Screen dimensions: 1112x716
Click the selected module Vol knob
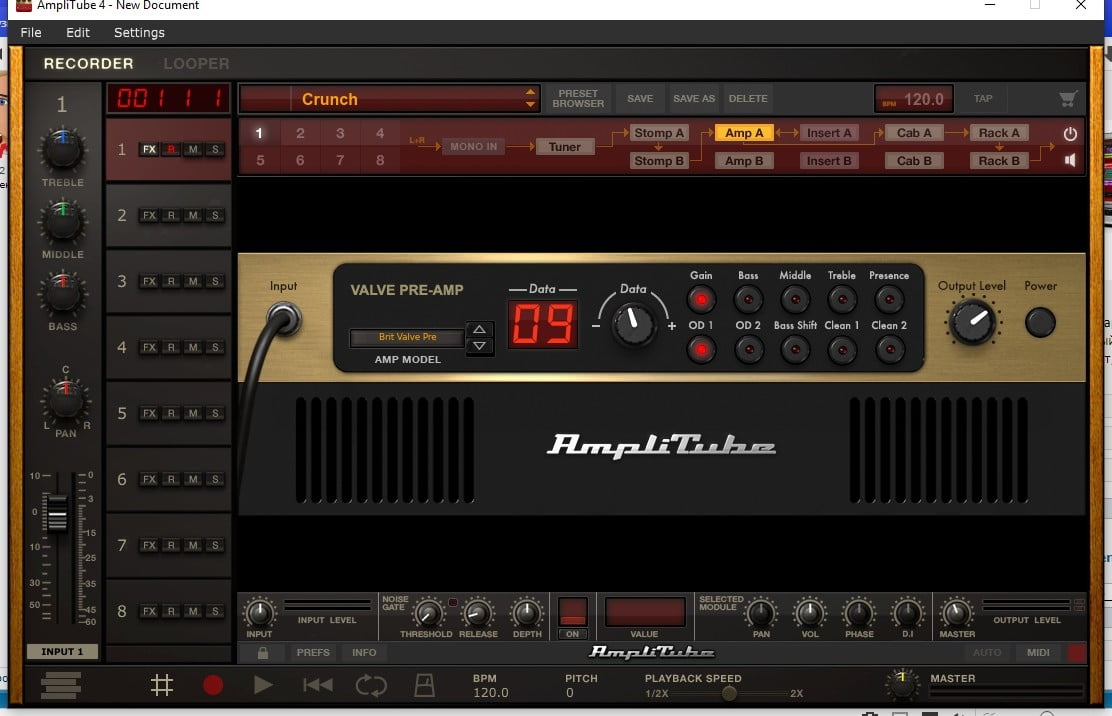[809, 613]
